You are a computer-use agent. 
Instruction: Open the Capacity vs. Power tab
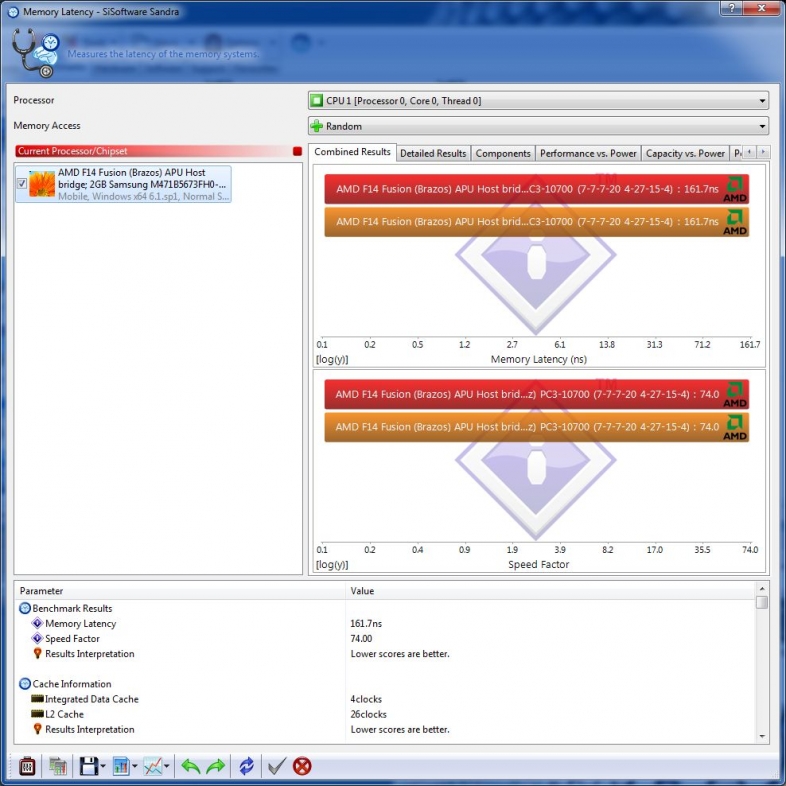click(685, 153)
